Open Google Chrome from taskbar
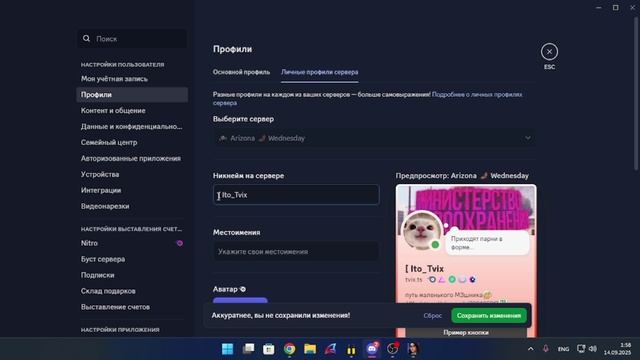Viewport: 640px width, 360px height. (289, 349)
